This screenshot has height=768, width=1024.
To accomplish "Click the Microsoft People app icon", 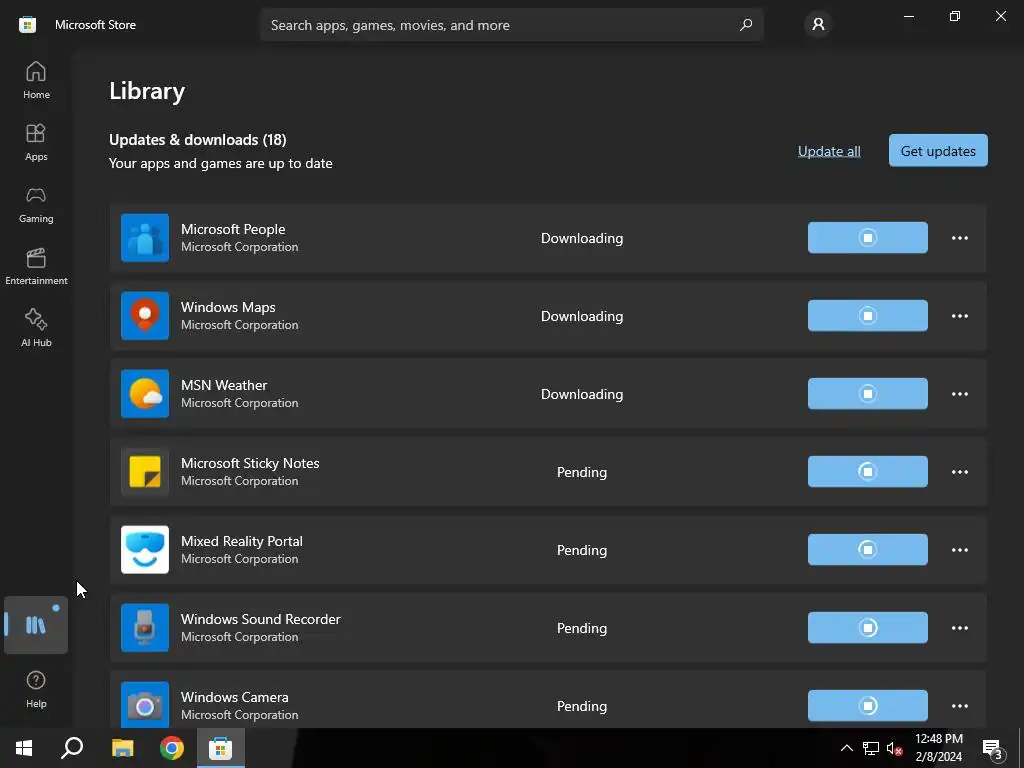I will click(145, 238).
